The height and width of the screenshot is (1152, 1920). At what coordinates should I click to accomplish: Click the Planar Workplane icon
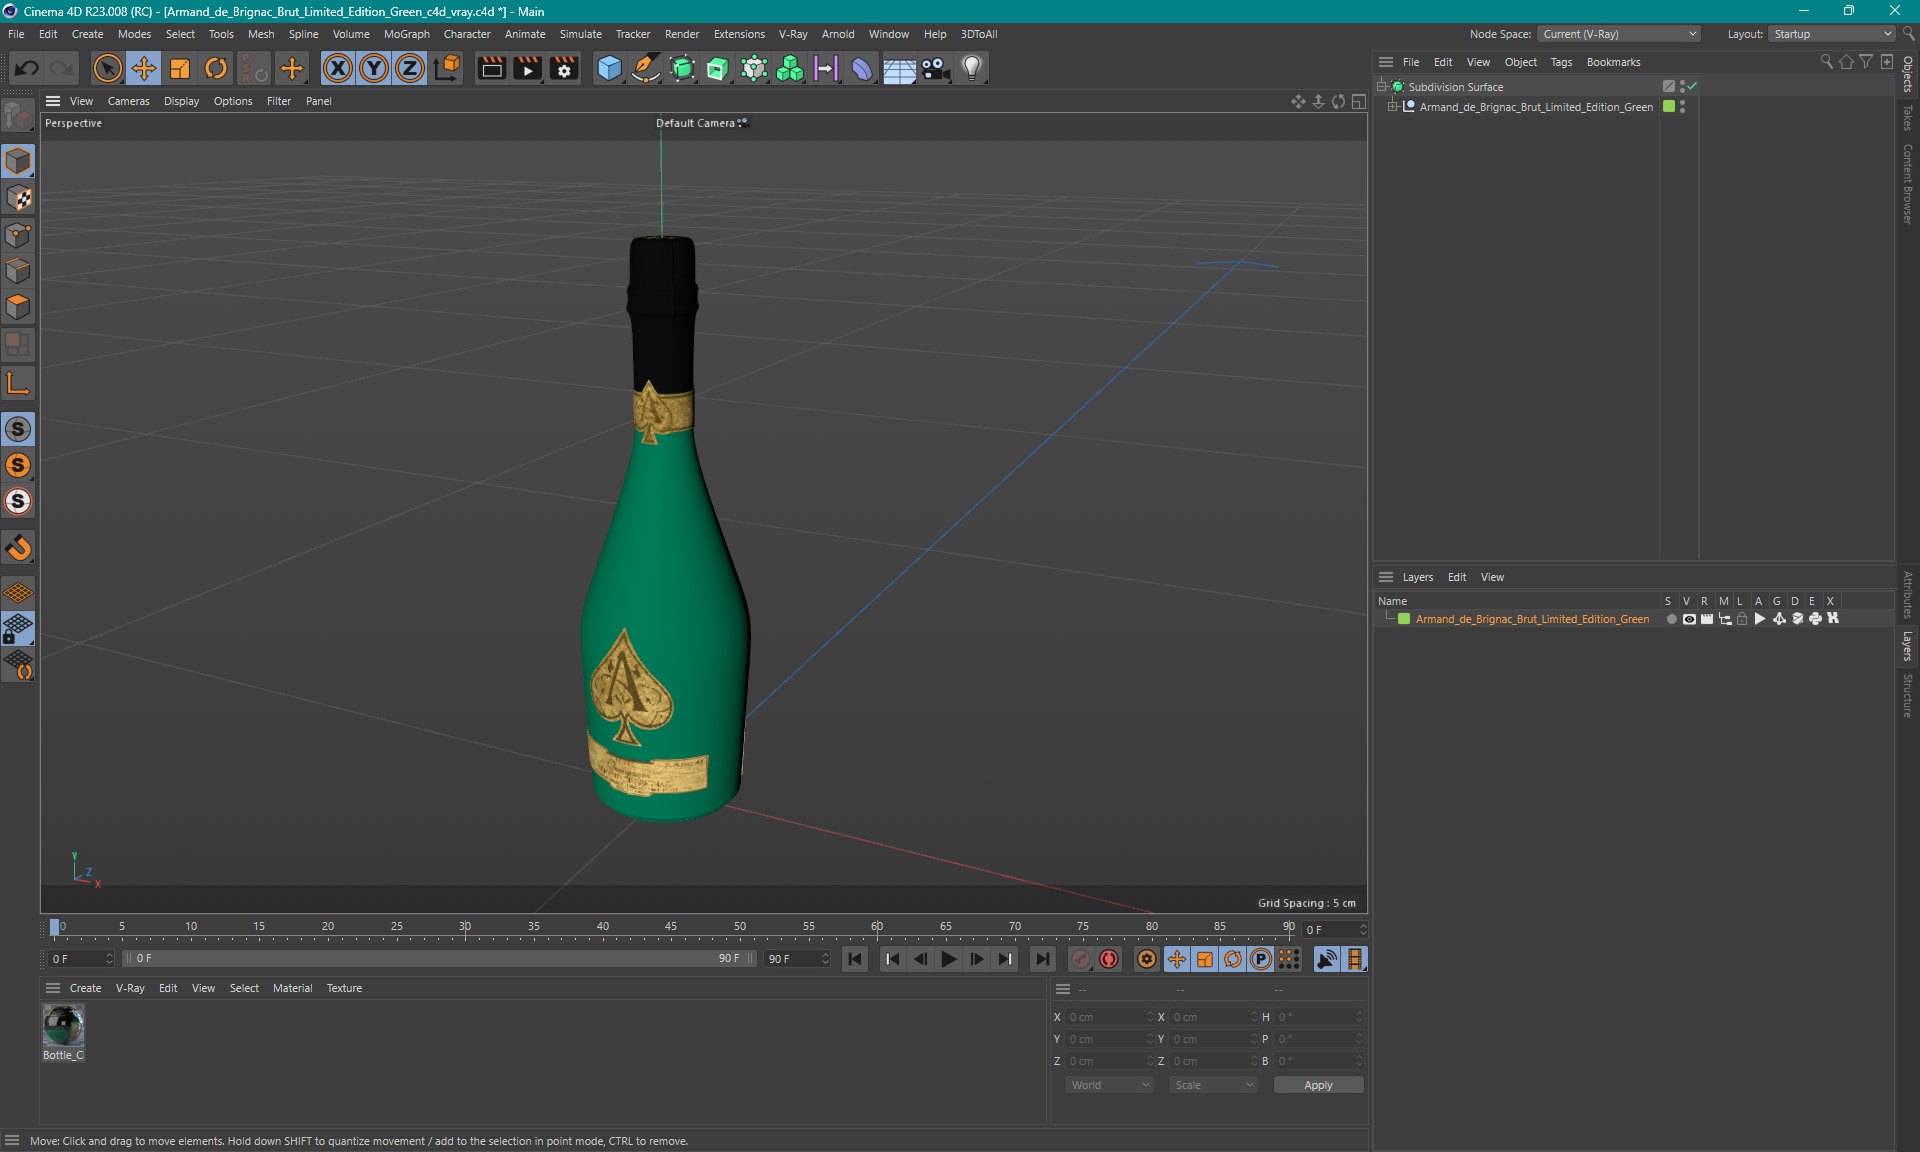(18, 665)
